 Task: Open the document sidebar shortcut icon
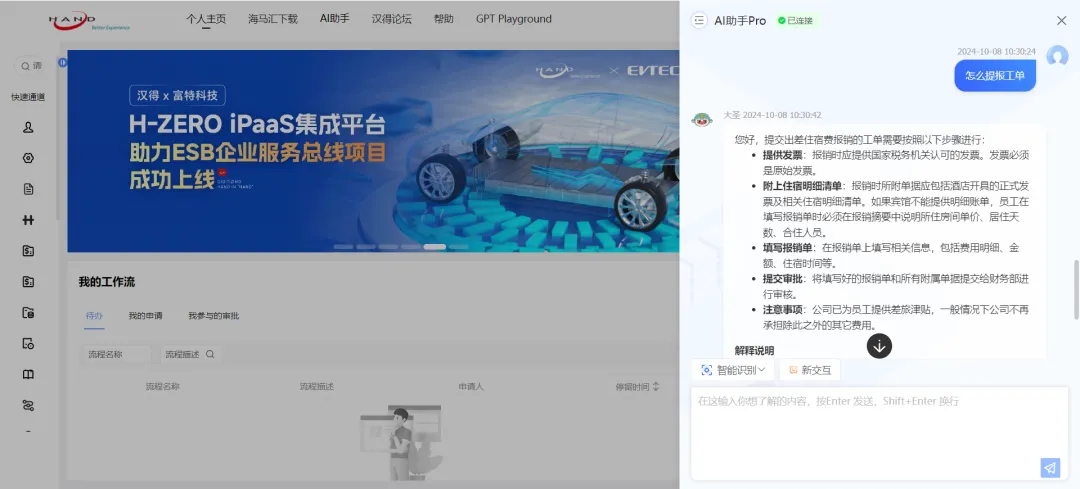(28, 189)
